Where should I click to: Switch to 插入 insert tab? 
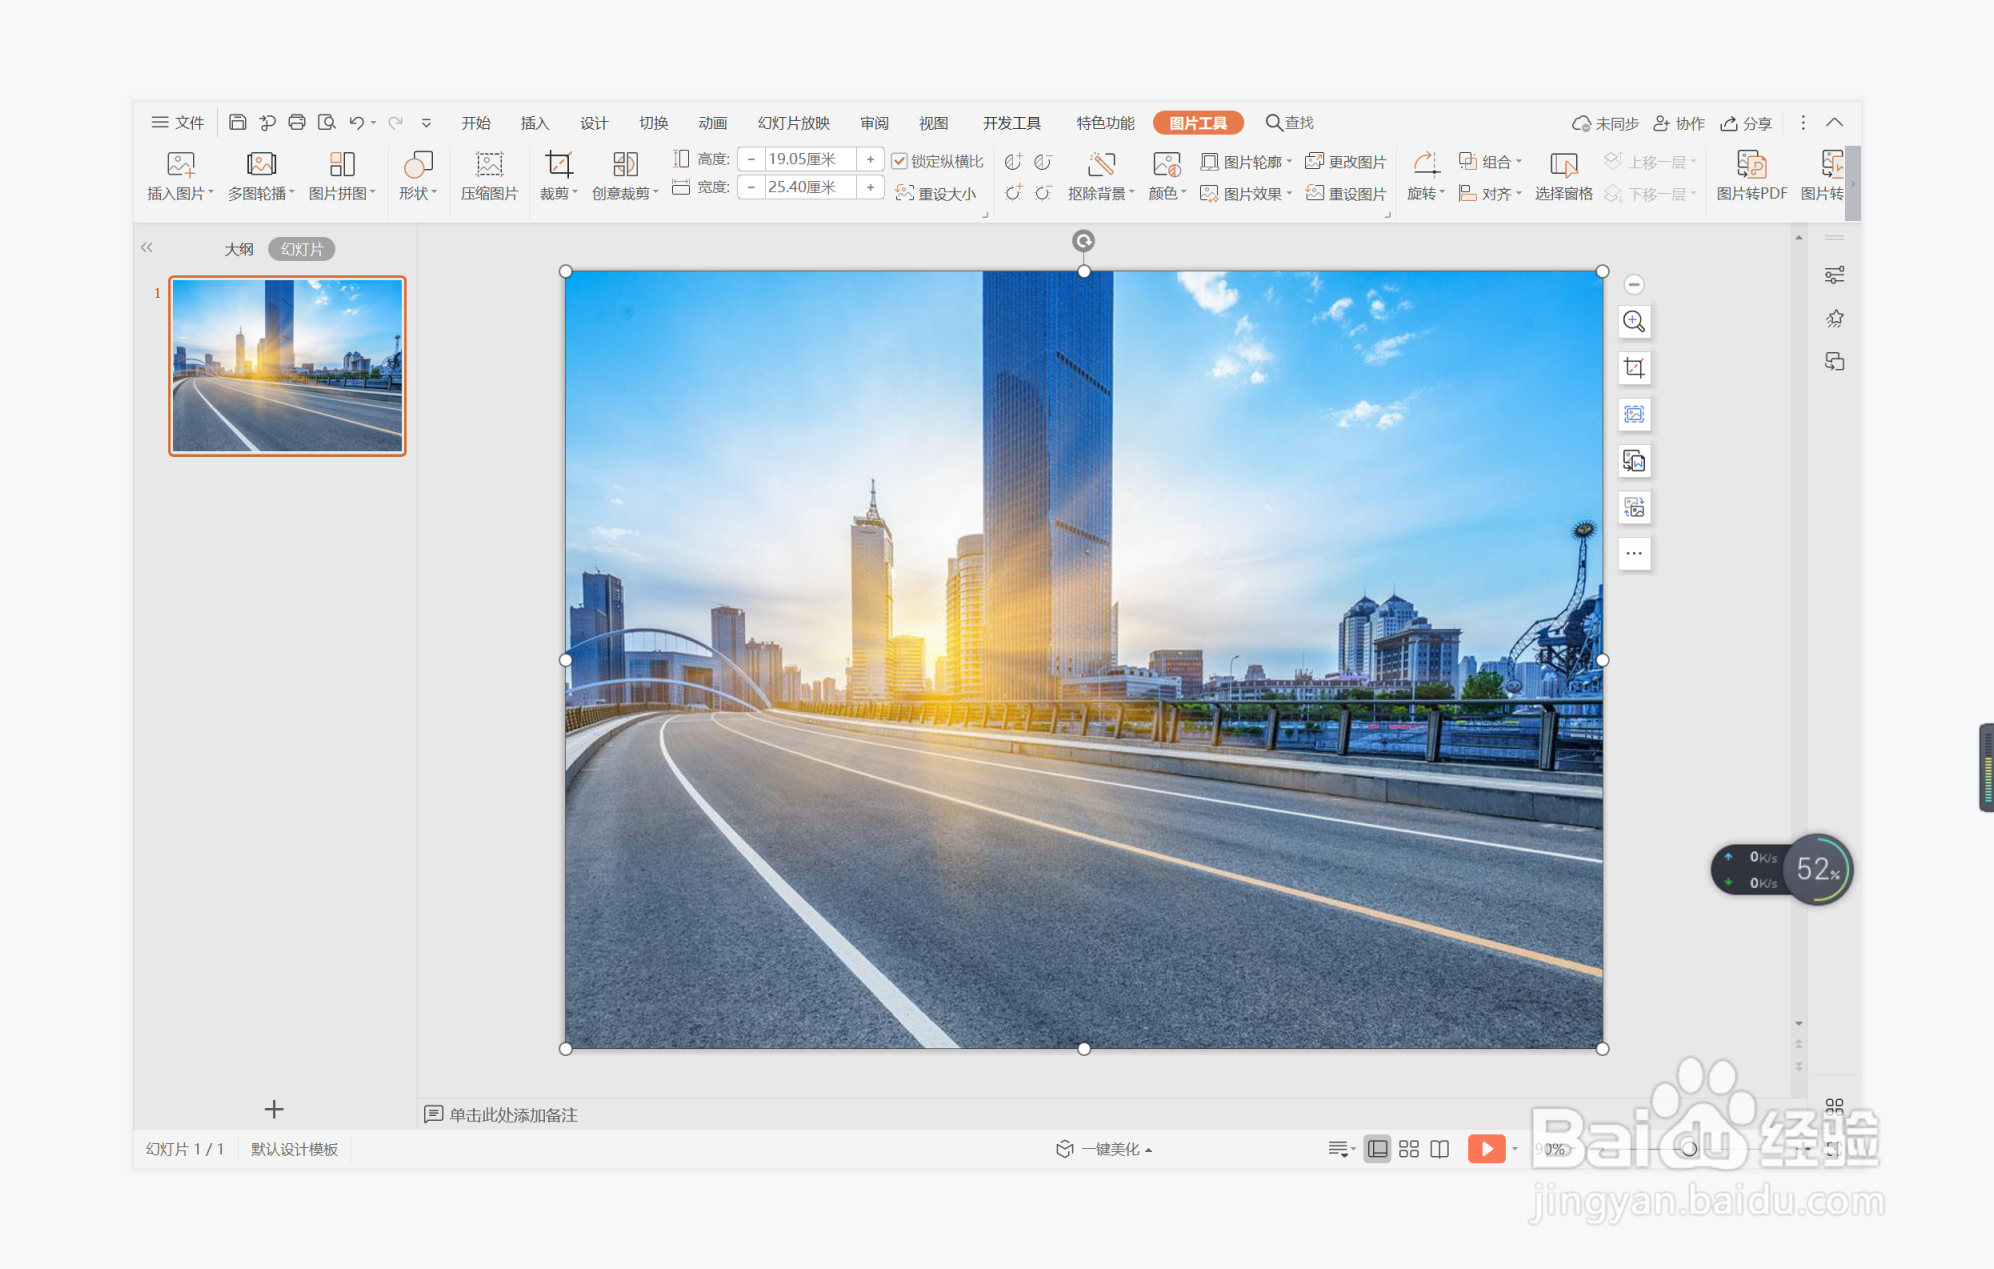(535, 122)
